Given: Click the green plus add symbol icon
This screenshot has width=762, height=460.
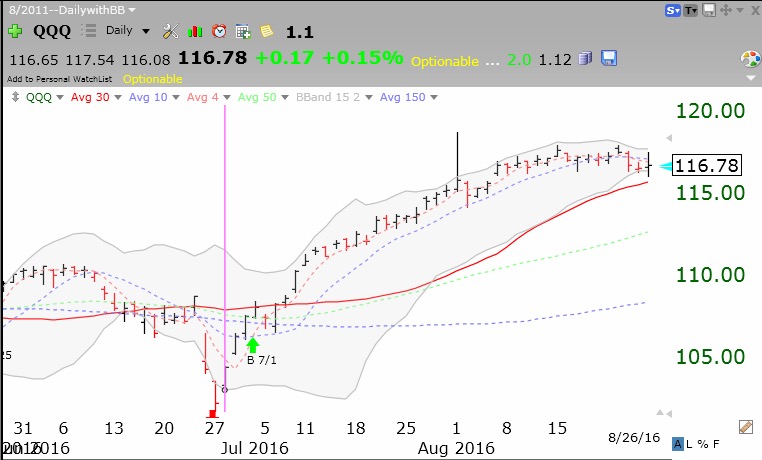Looking at the screenshot, I should click(x=15, y=31).
